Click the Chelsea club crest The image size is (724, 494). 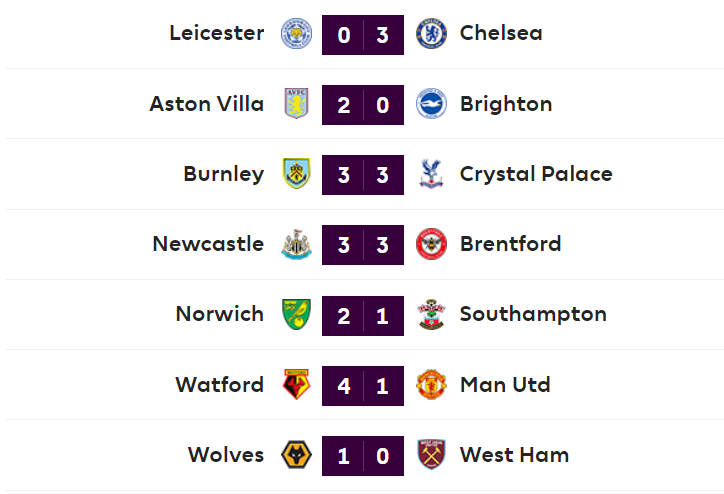click(x=430, y=34)
